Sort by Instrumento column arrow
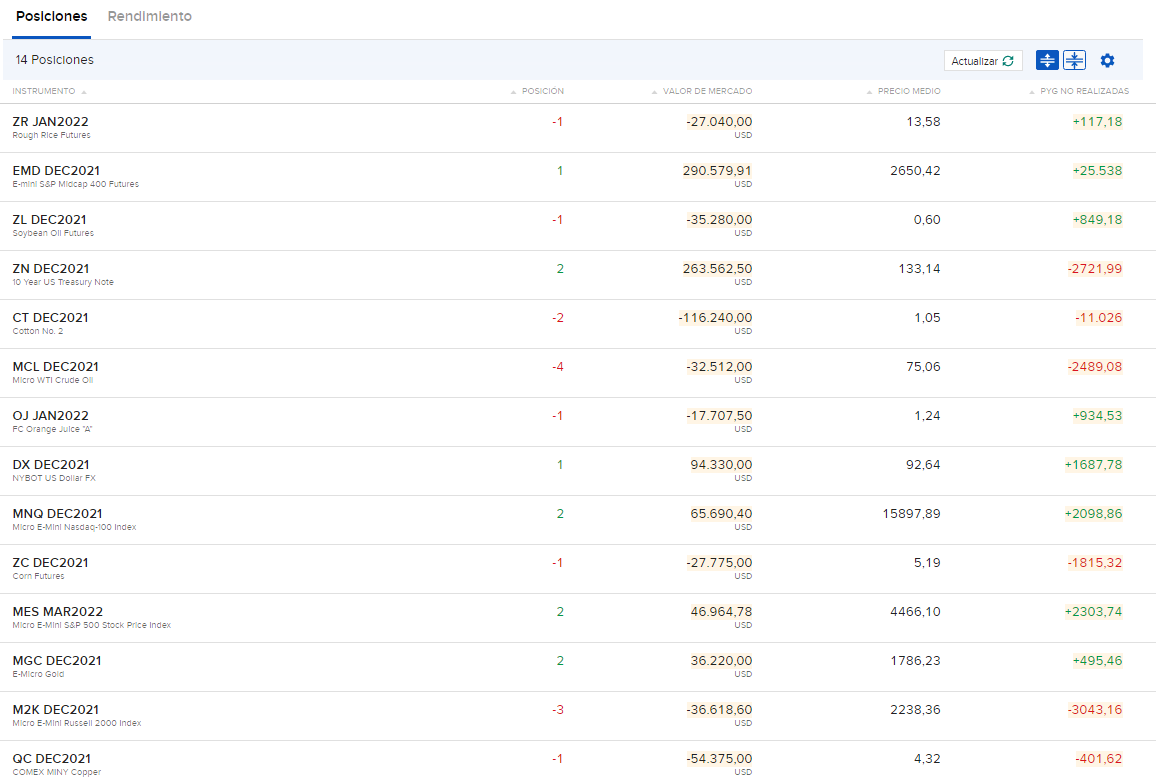 (84, 92)
